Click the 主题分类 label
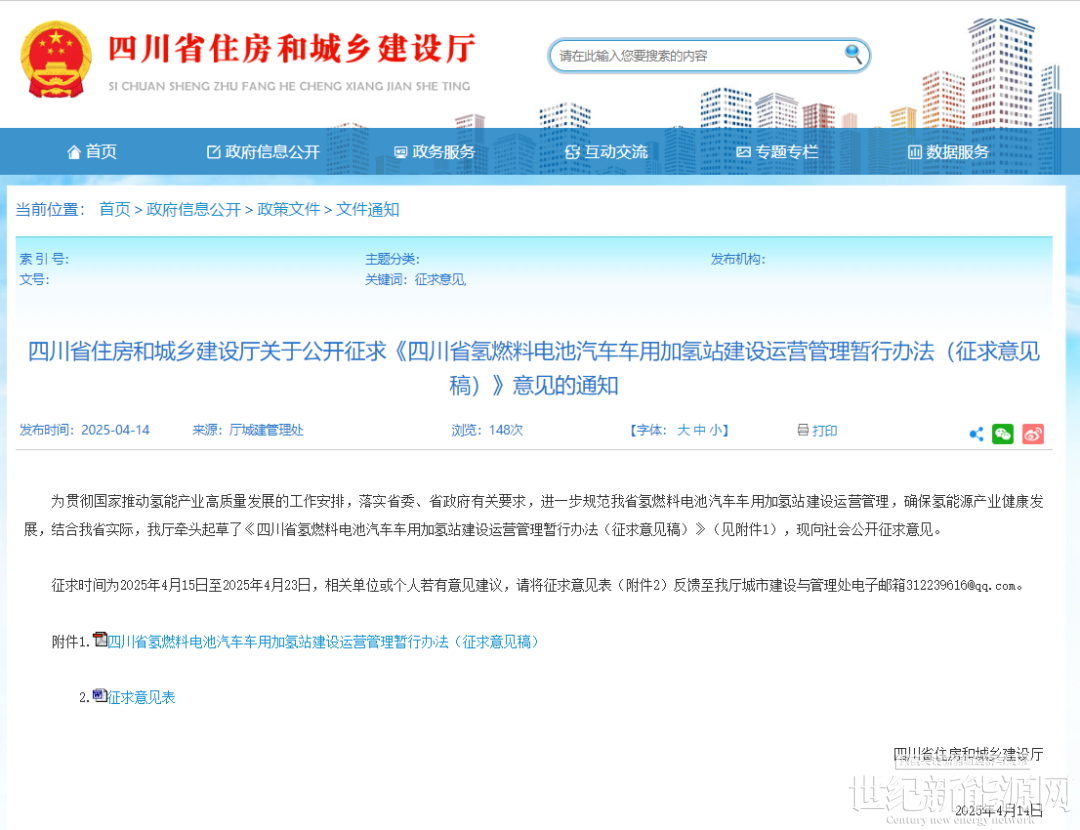The image size is (1080, 830). [392, 259]
